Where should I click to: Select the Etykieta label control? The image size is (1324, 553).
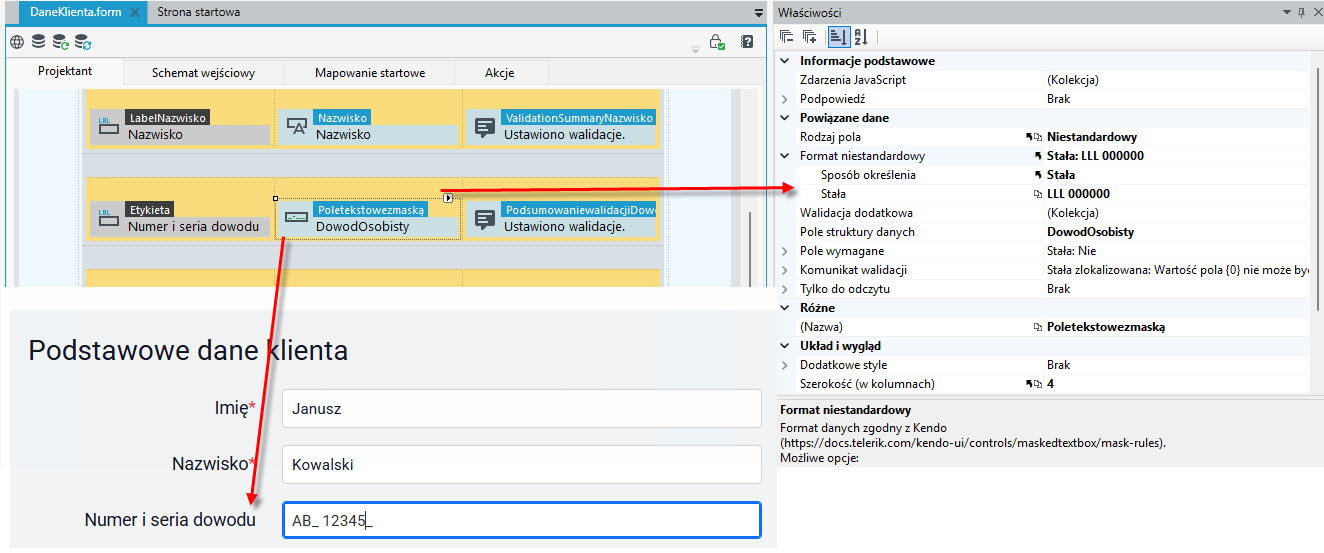[x=180, y=218]
